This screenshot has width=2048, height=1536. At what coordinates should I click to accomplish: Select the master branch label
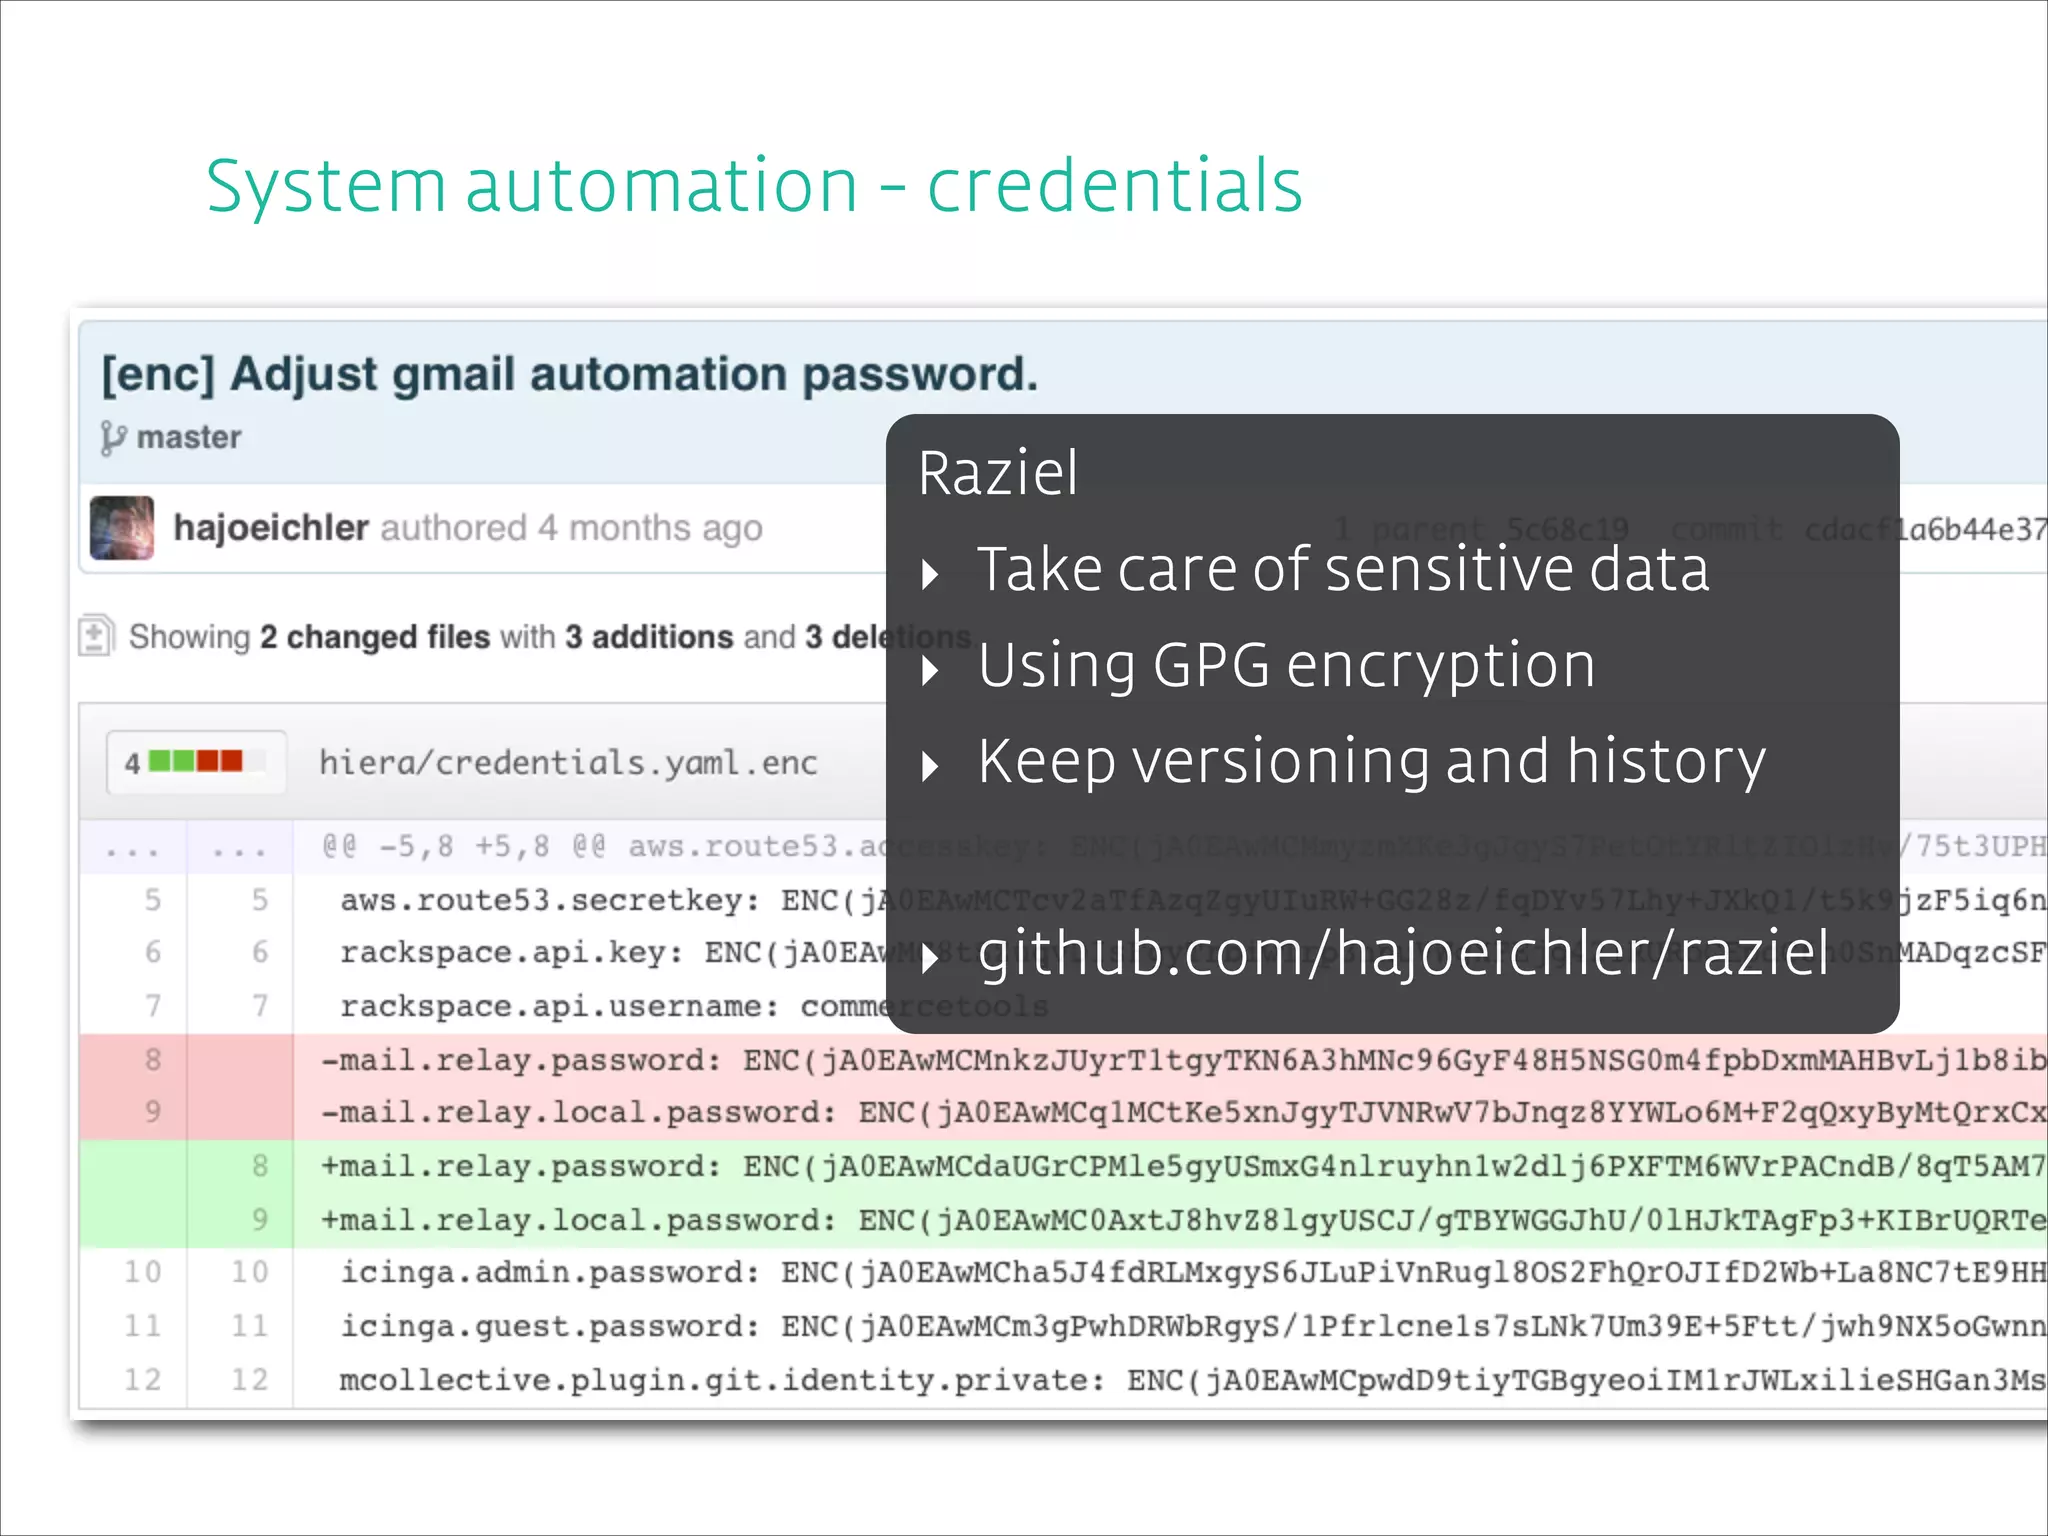pyautogui.click(x=189, y=437)
